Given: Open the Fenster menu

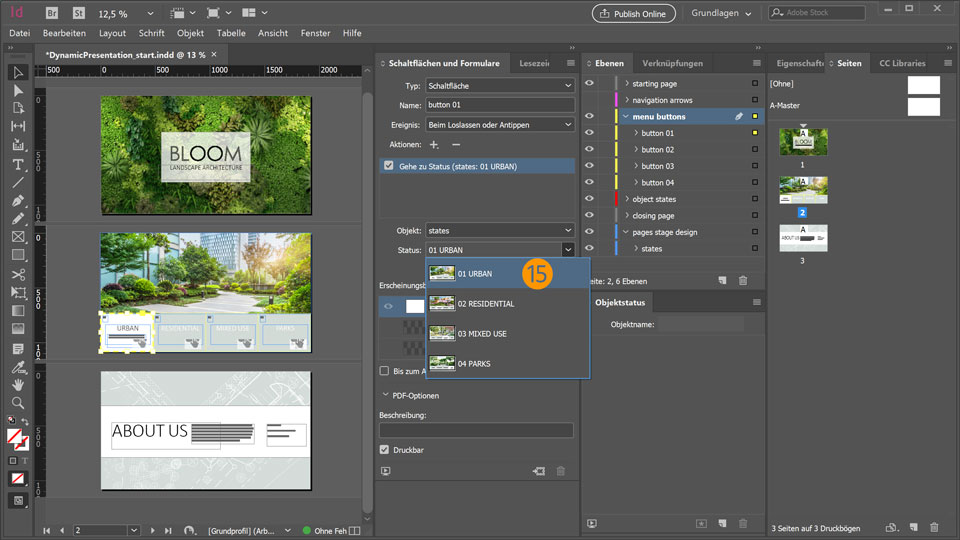Looking at the screenshot, I should pyautogui.click(x=315, y=33).
